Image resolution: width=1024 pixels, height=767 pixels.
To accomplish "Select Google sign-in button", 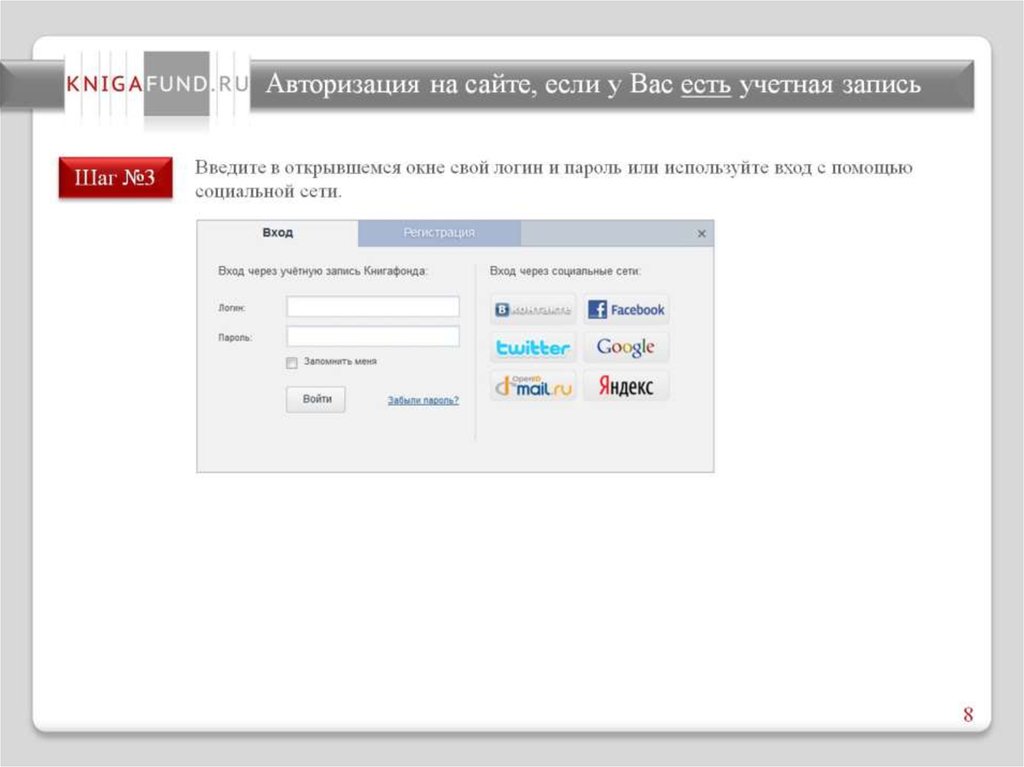I will click(626, 348).
